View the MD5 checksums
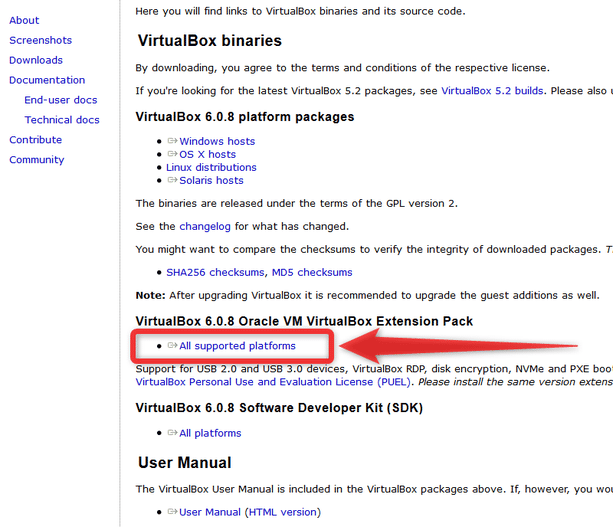 pyautogui.click(x=312, y=272)
